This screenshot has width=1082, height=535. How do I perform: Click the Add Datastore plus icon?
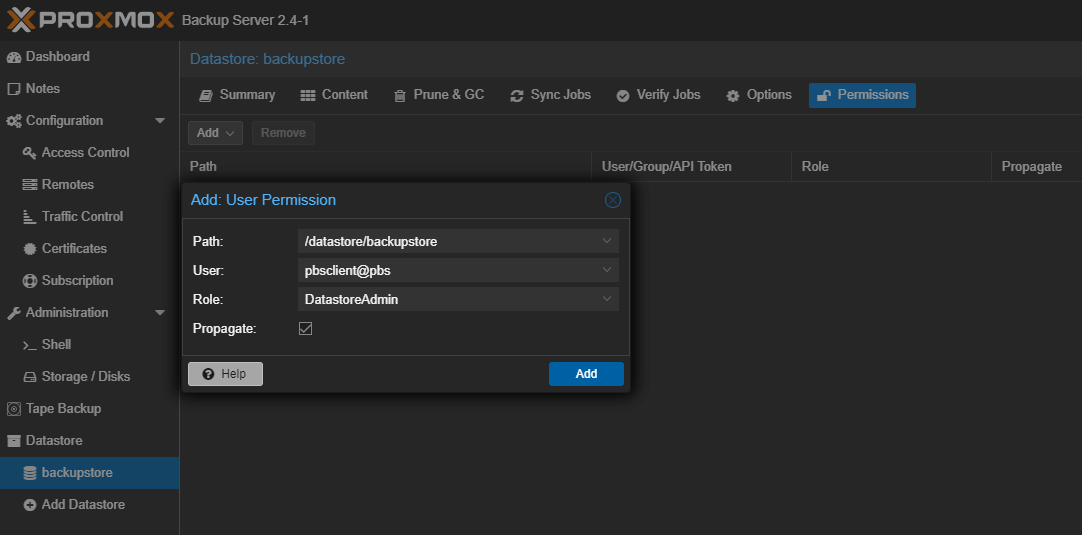(30, 505)
